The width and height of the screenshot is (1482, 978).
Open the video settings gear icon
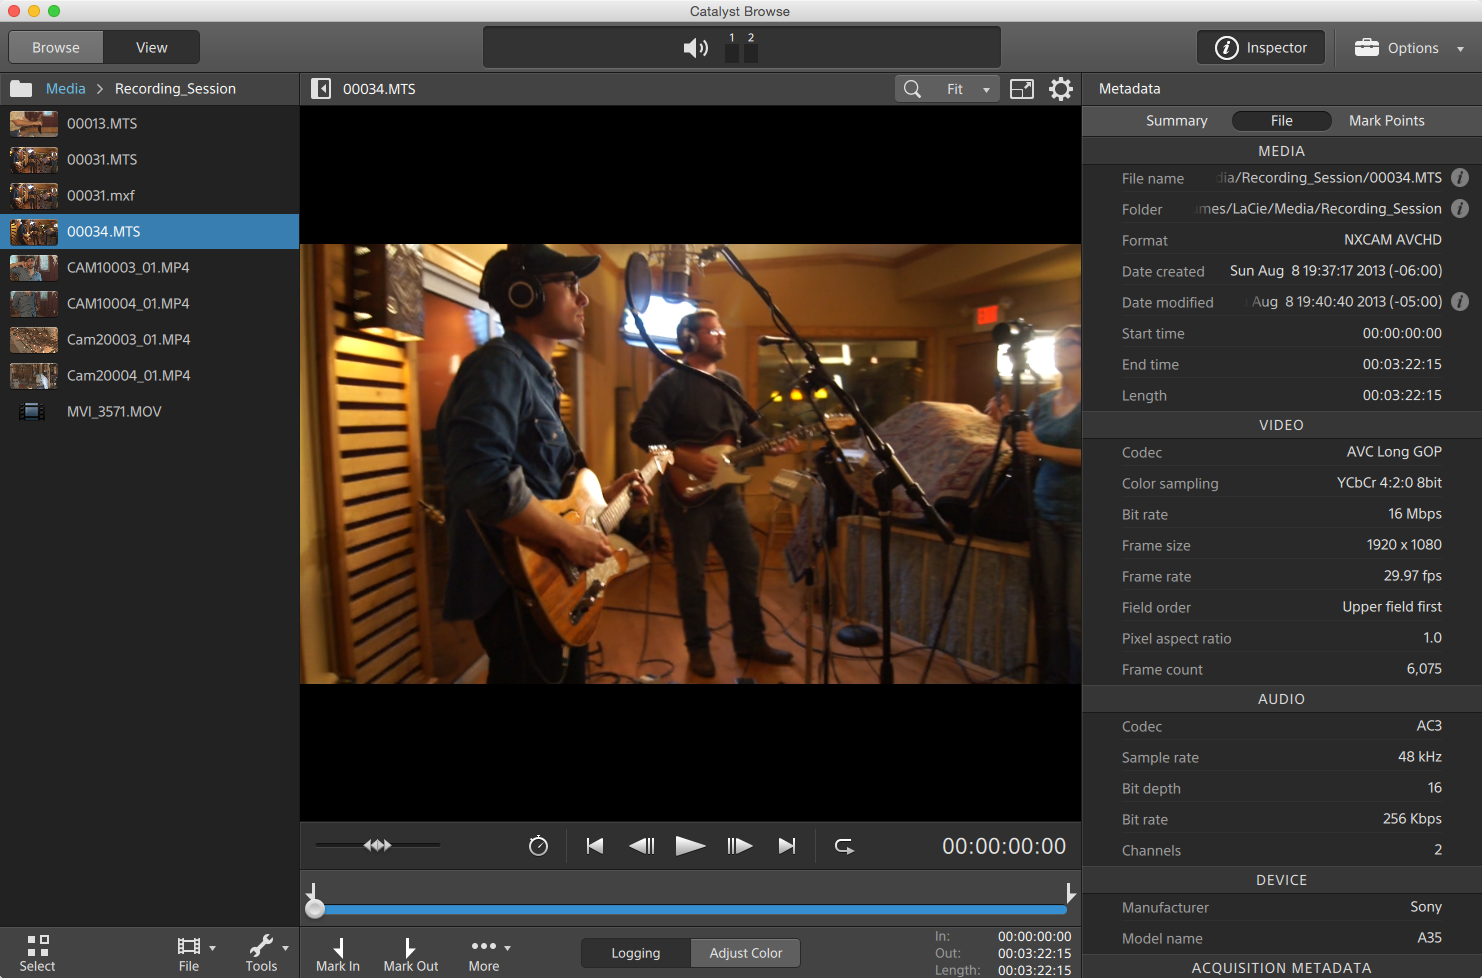tap(1061, 89)
